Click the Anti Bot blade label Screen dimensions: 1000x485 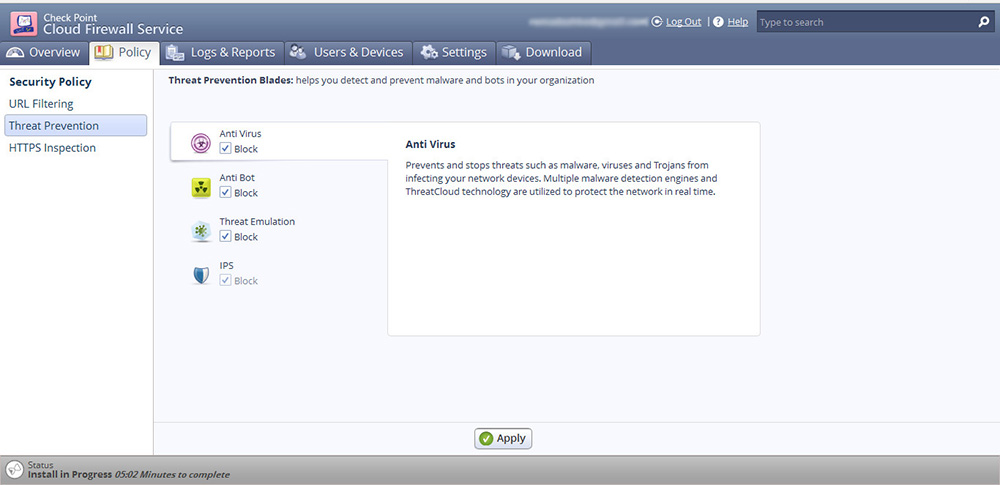(237, 178)
